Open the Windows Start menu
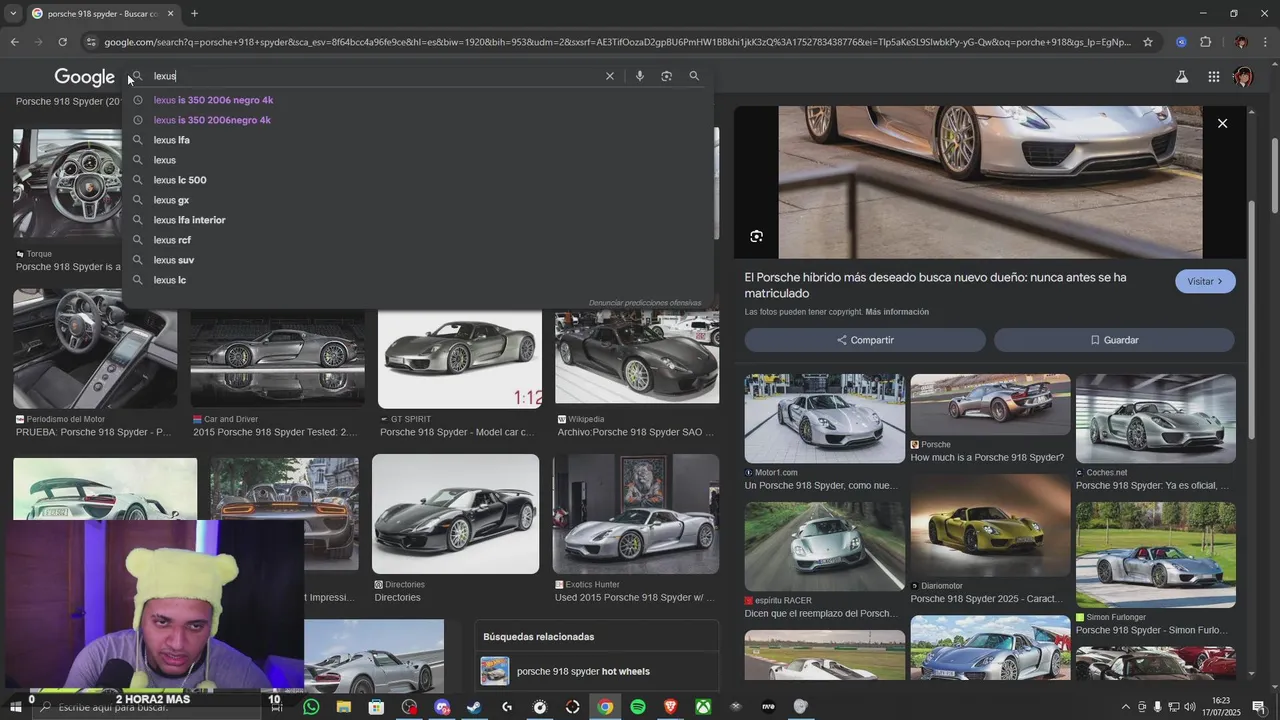 pyautogui.click(x=14, y=707)
